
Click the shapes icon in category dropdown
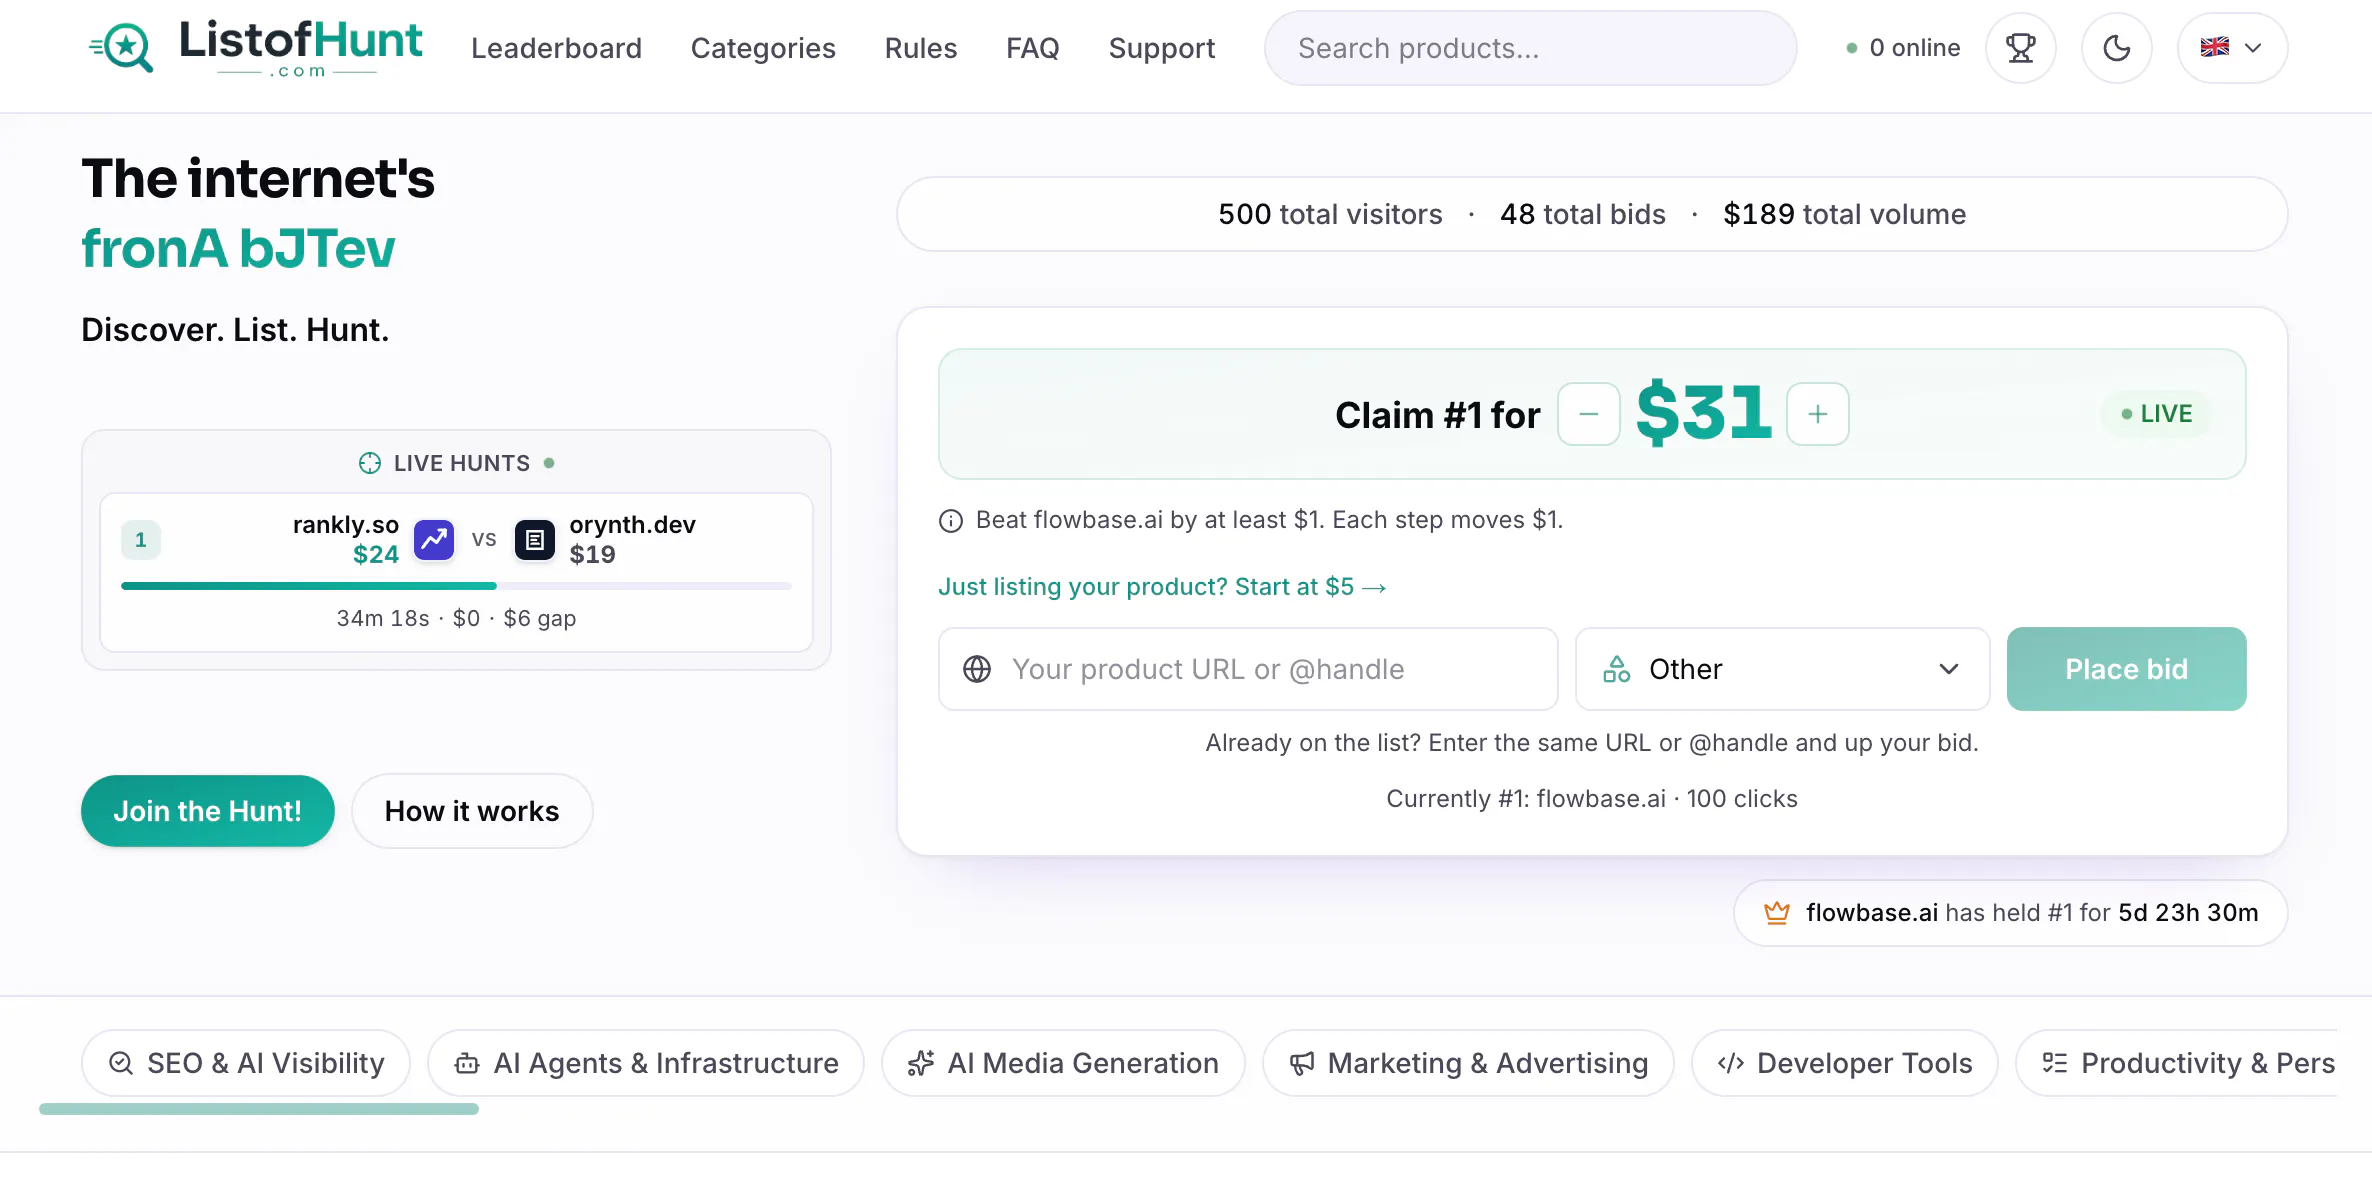tap(1617, 669)
